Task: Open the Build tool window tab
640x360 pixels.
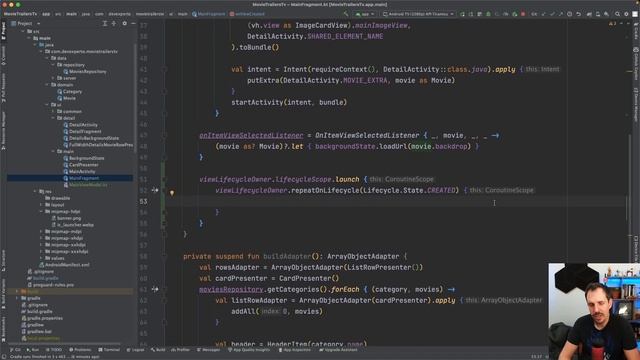Action: point(158,350)
